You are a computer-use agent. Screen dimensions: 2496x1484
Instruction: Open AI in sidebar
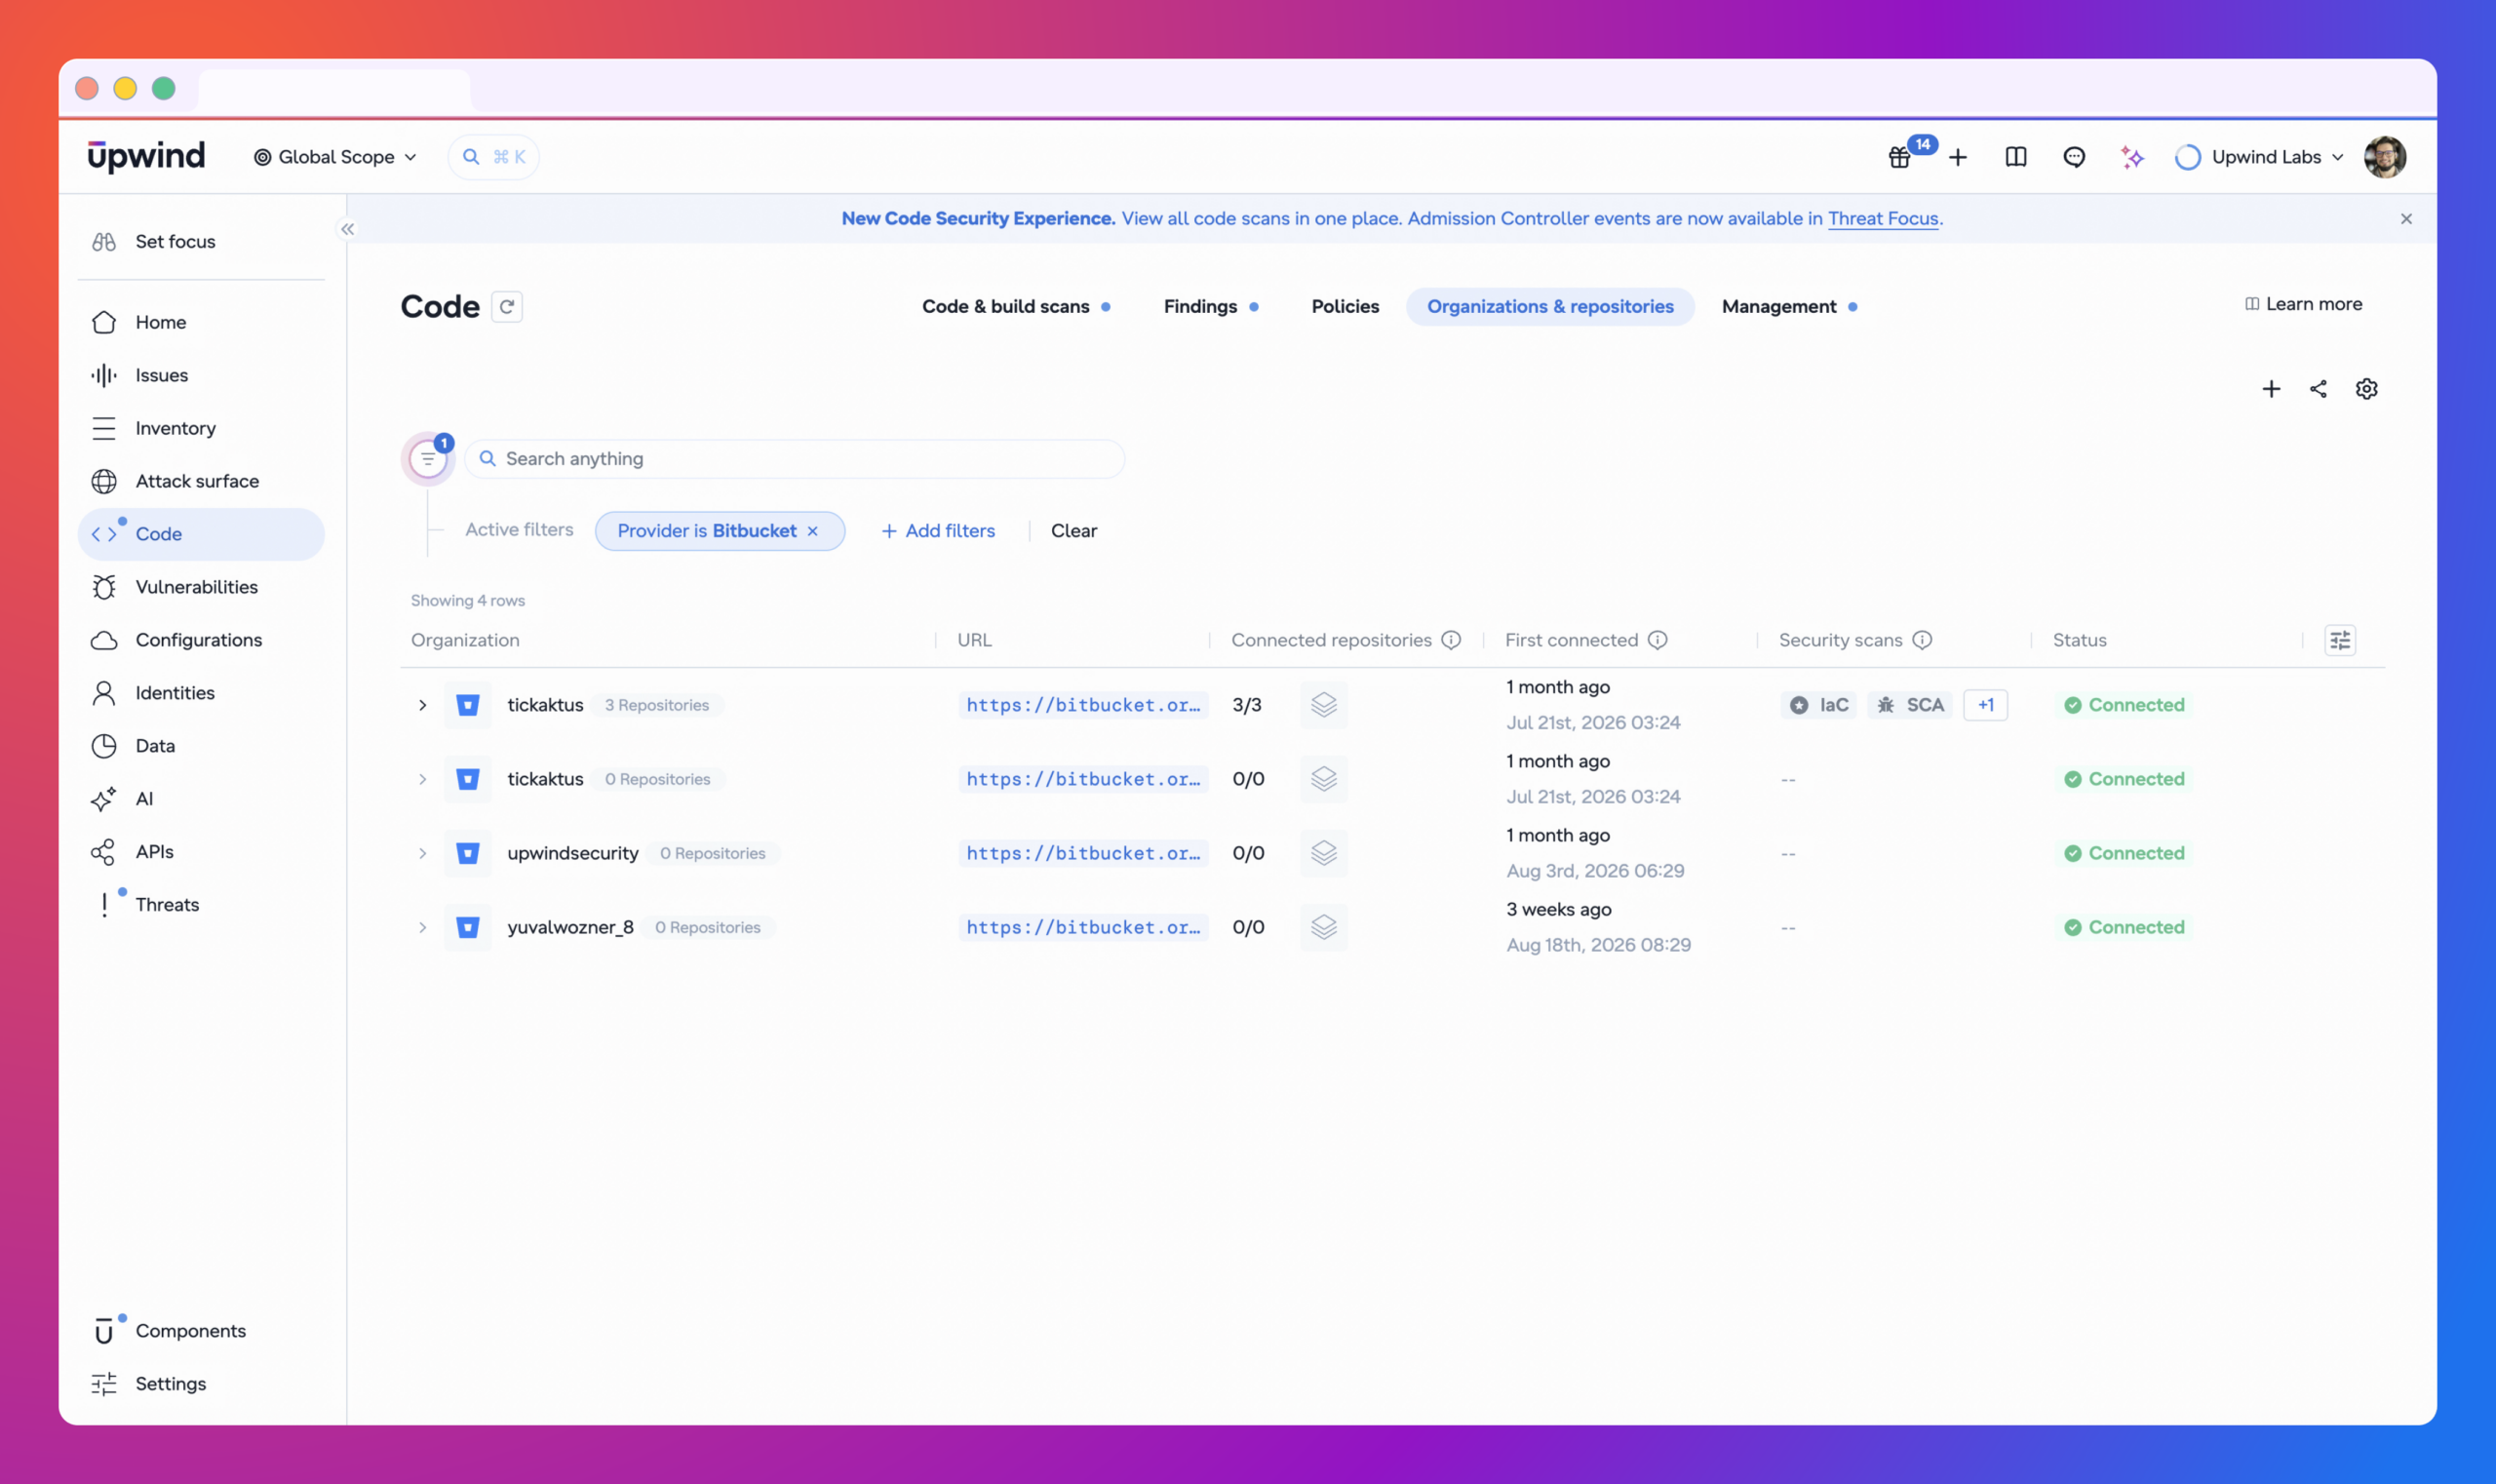click(x=201, y=799)
